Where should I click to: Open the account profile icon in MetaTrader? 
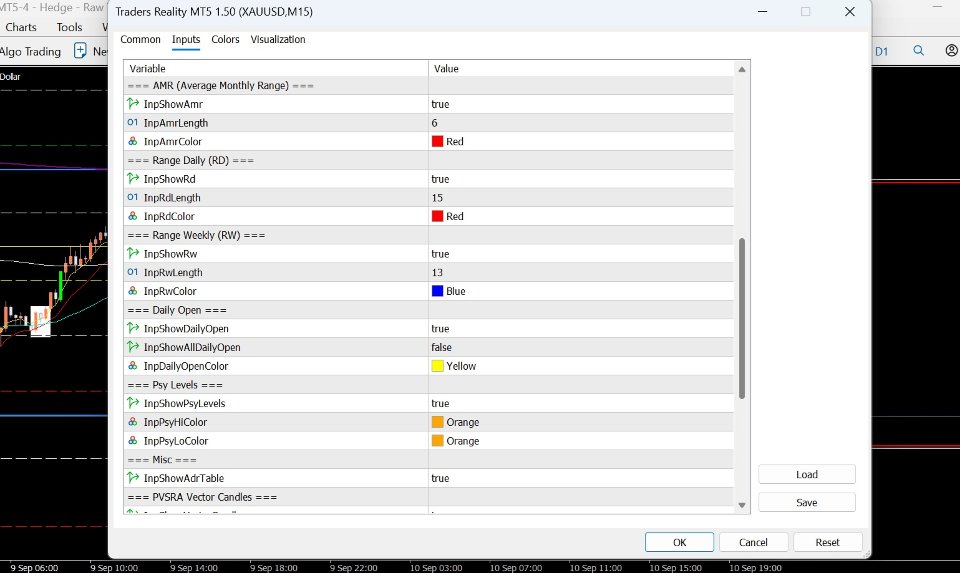(951, 51)
